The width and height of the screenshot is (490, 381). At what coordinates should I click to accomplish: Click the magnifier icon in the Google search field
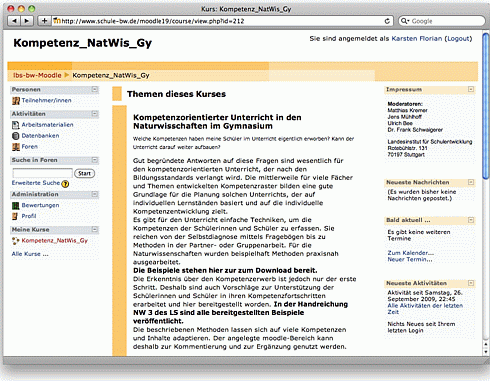405,21
